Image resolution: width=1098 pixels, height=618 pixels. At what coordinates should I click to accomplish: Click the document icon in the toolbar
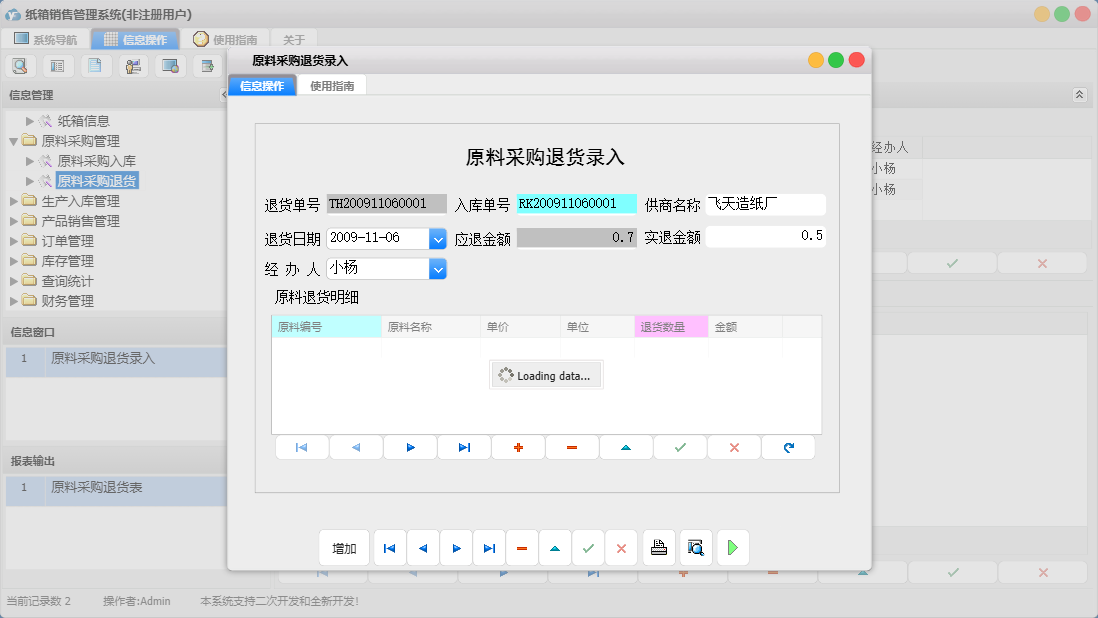tap(95, 65)
